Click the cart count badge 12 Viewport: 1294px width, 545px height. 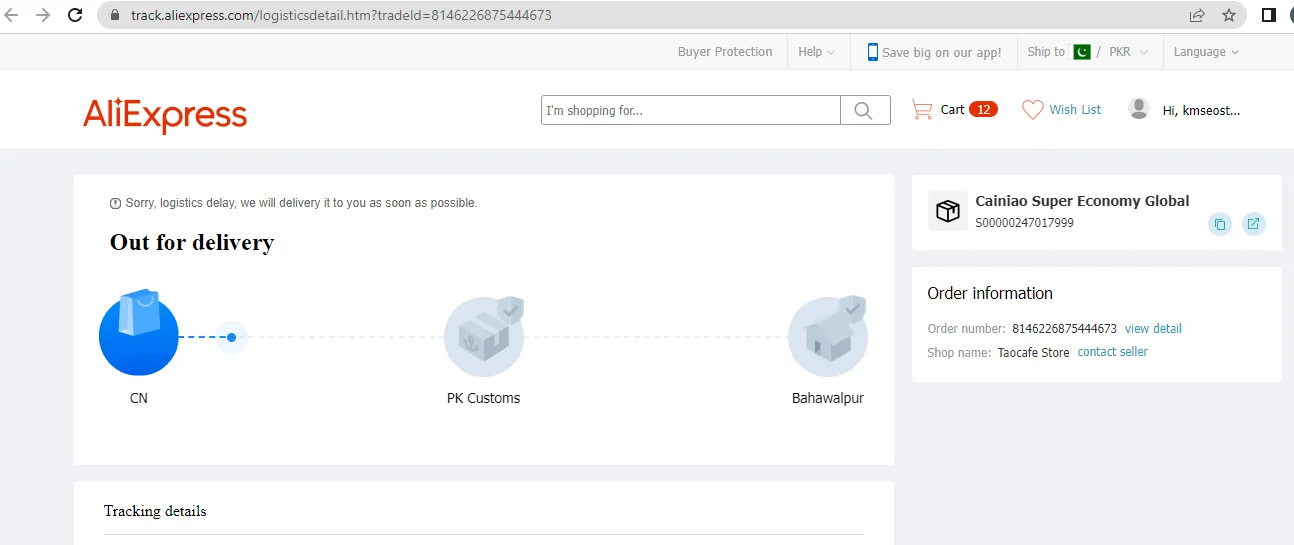coord(983,110)
